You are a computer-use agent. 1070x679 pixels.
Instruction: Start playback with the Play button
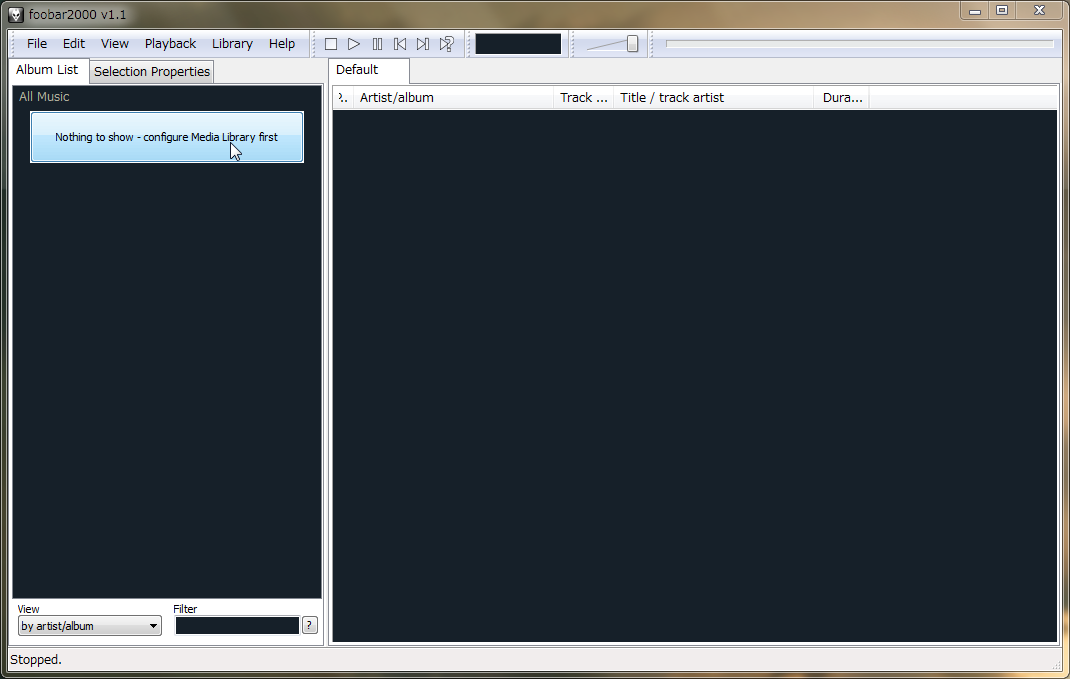point(353,44)
